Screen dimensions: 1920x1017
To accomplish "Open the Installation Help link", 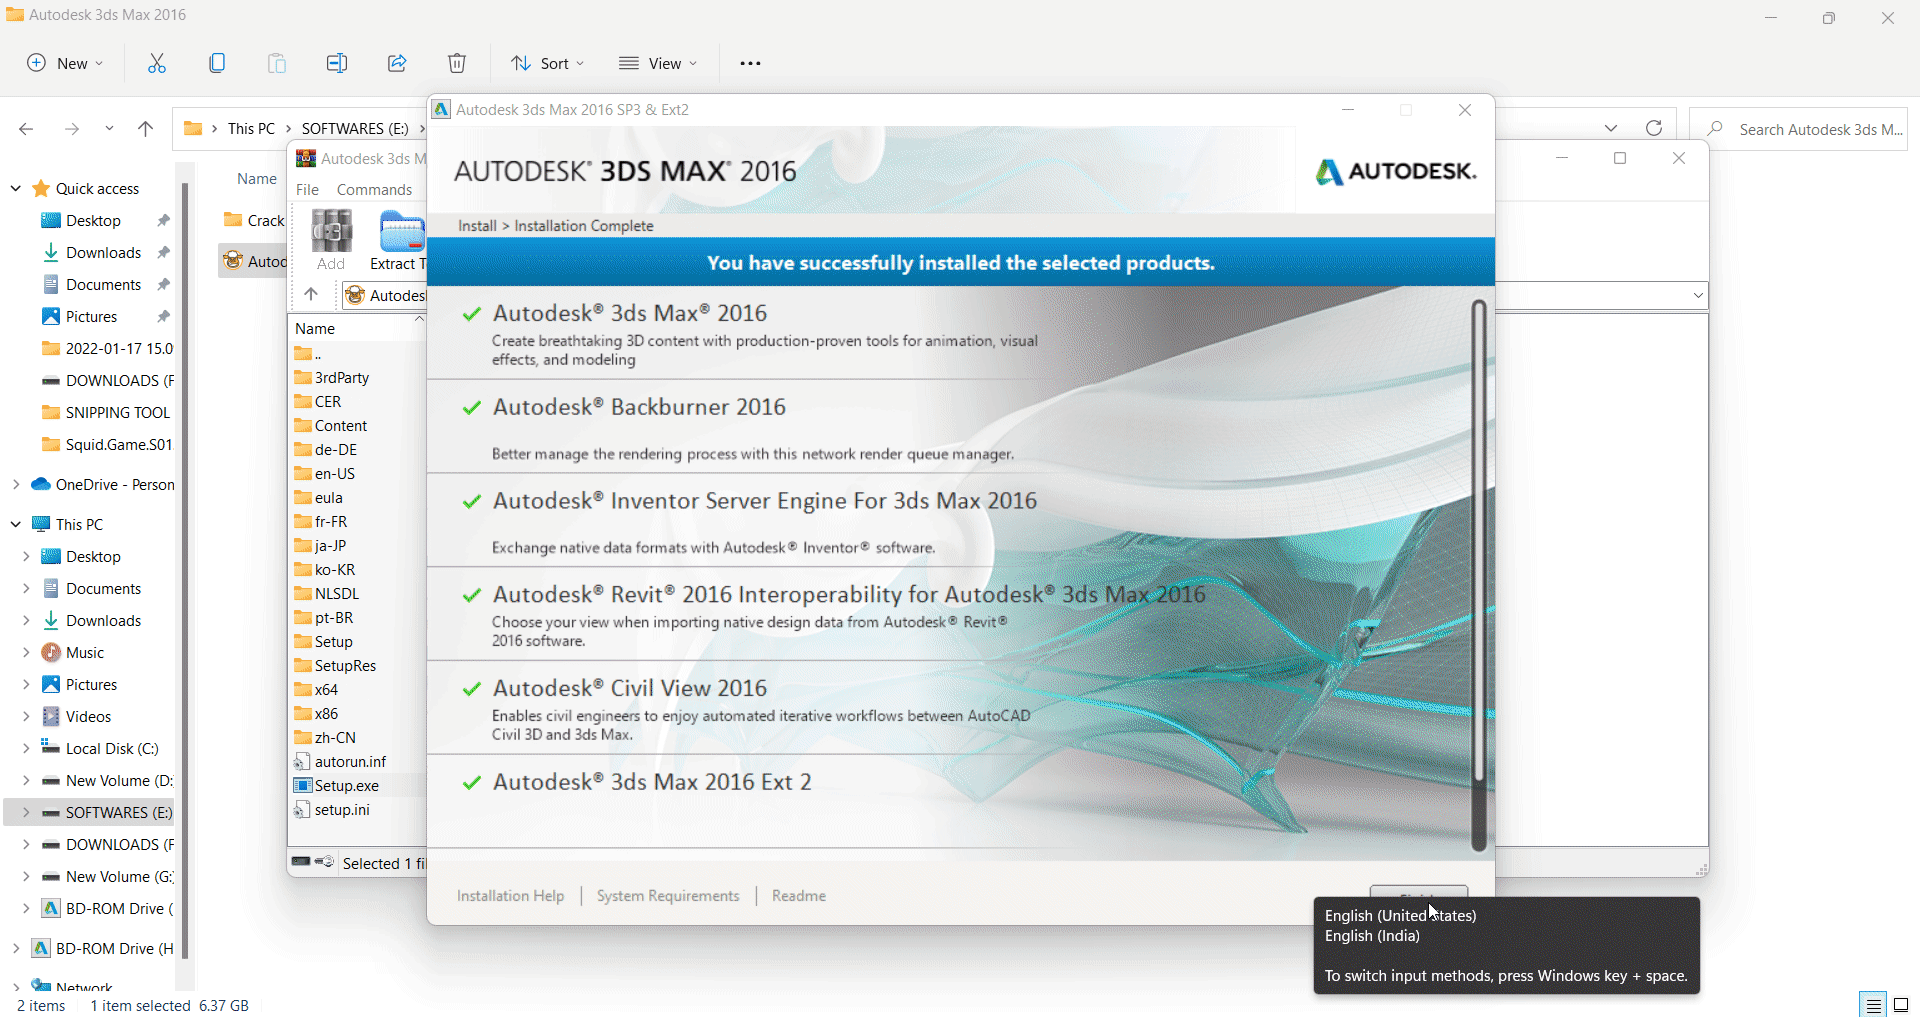I will point(510,896).
